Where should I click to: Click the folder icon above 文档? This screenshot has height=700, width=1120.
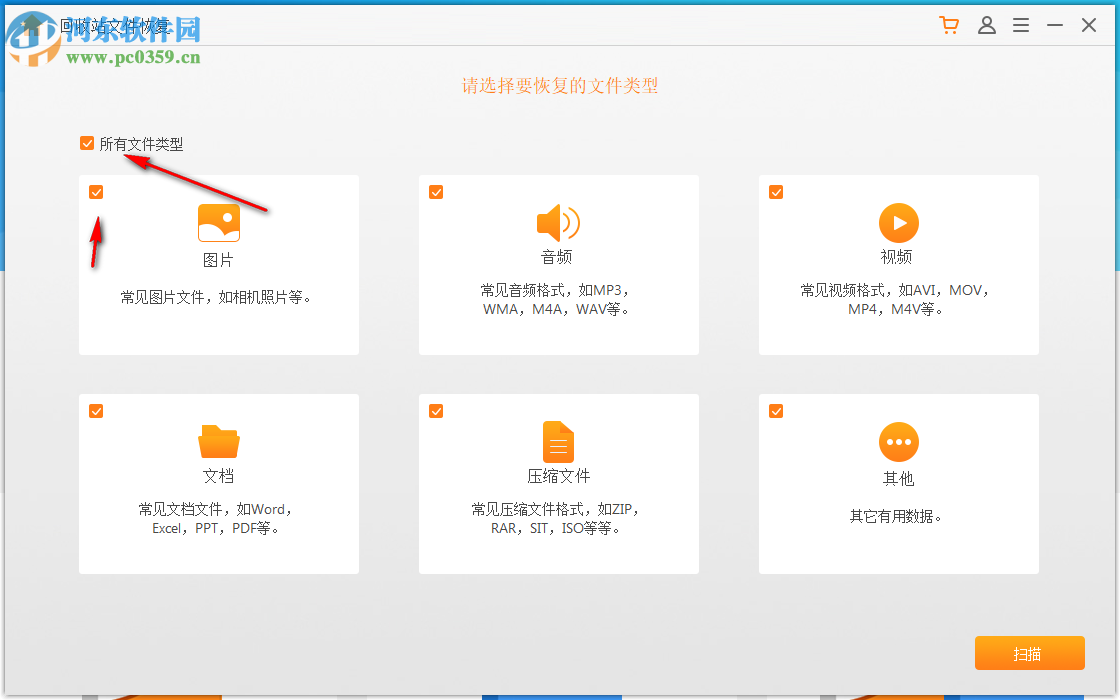click(218, 441)
